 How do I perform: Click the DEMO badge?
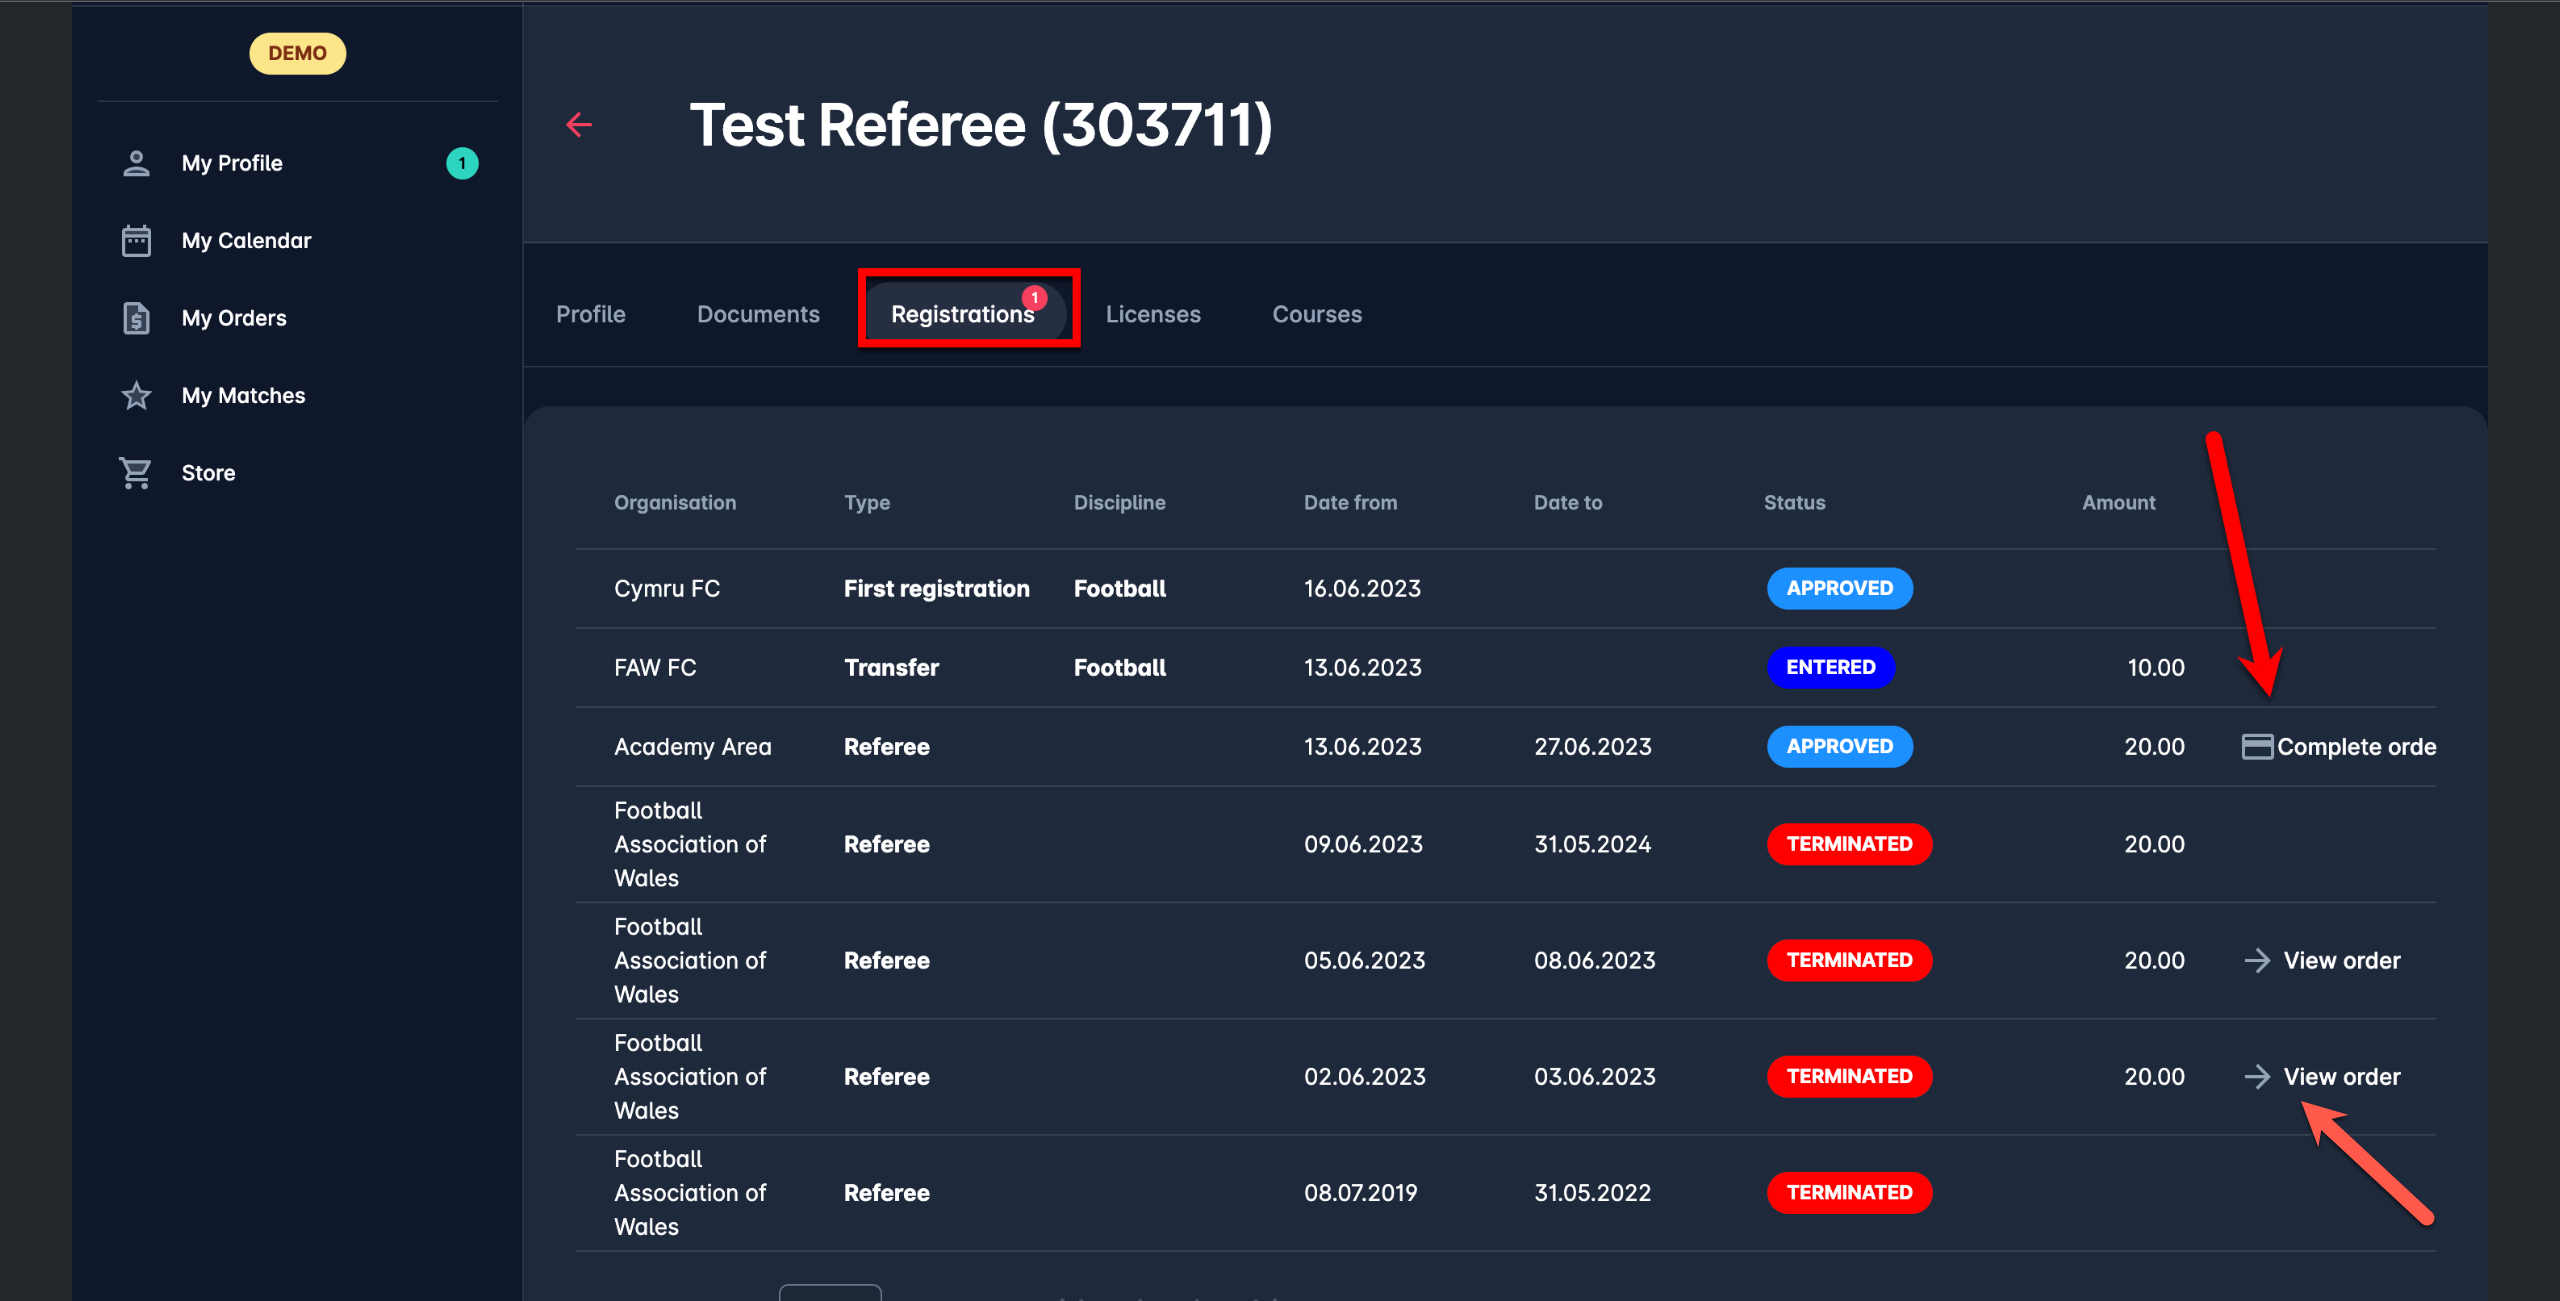(297, 54)
